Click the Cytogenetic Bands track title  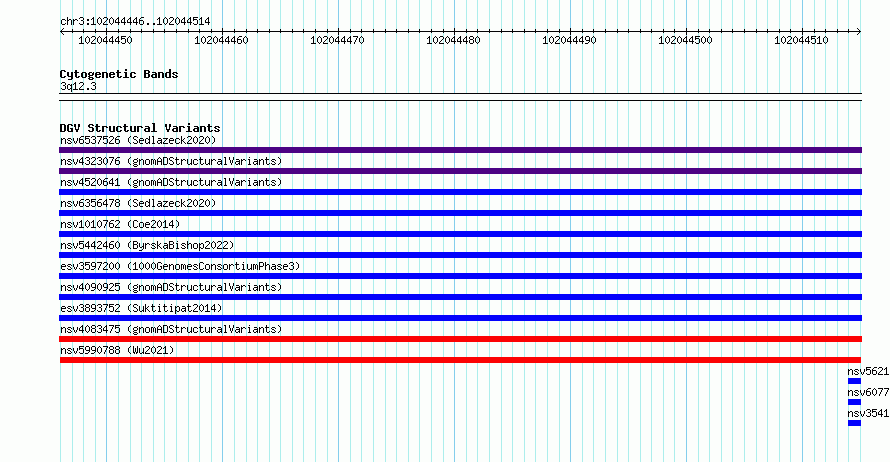point(119,74)
